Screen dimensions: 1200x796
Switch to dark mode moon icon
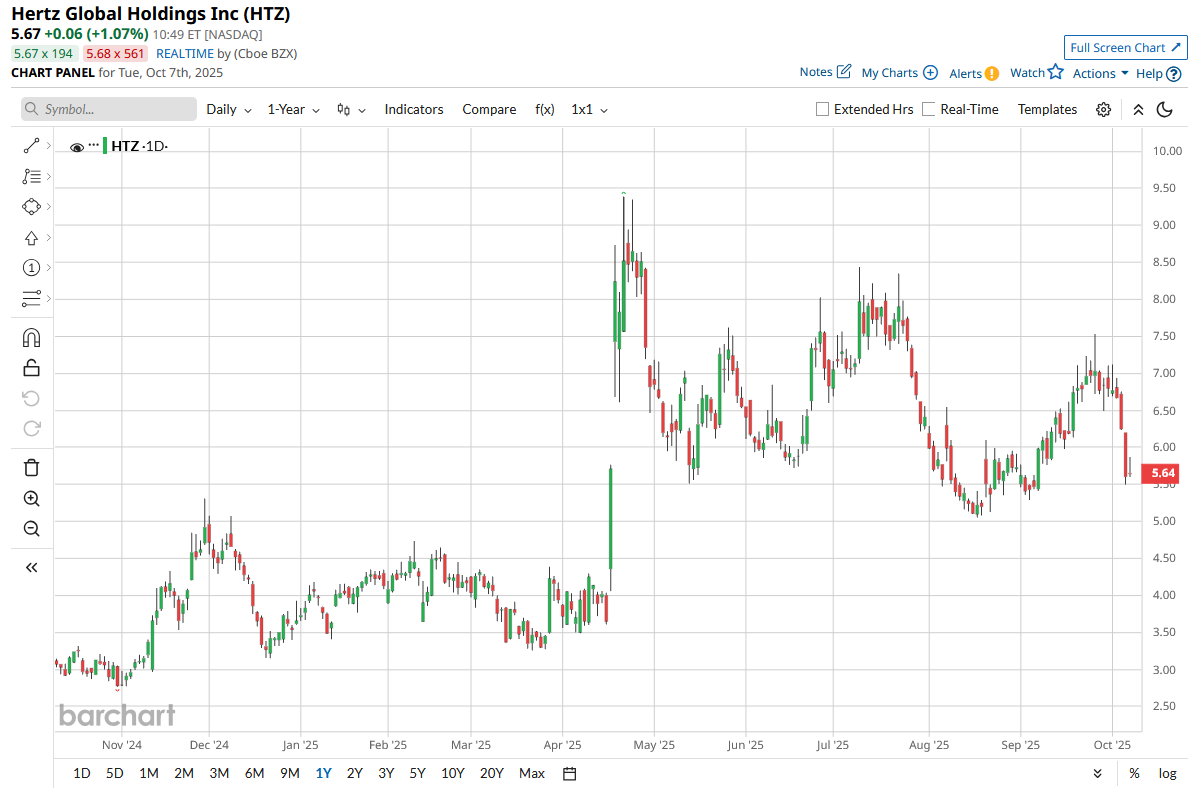(x=1164, y=110)
